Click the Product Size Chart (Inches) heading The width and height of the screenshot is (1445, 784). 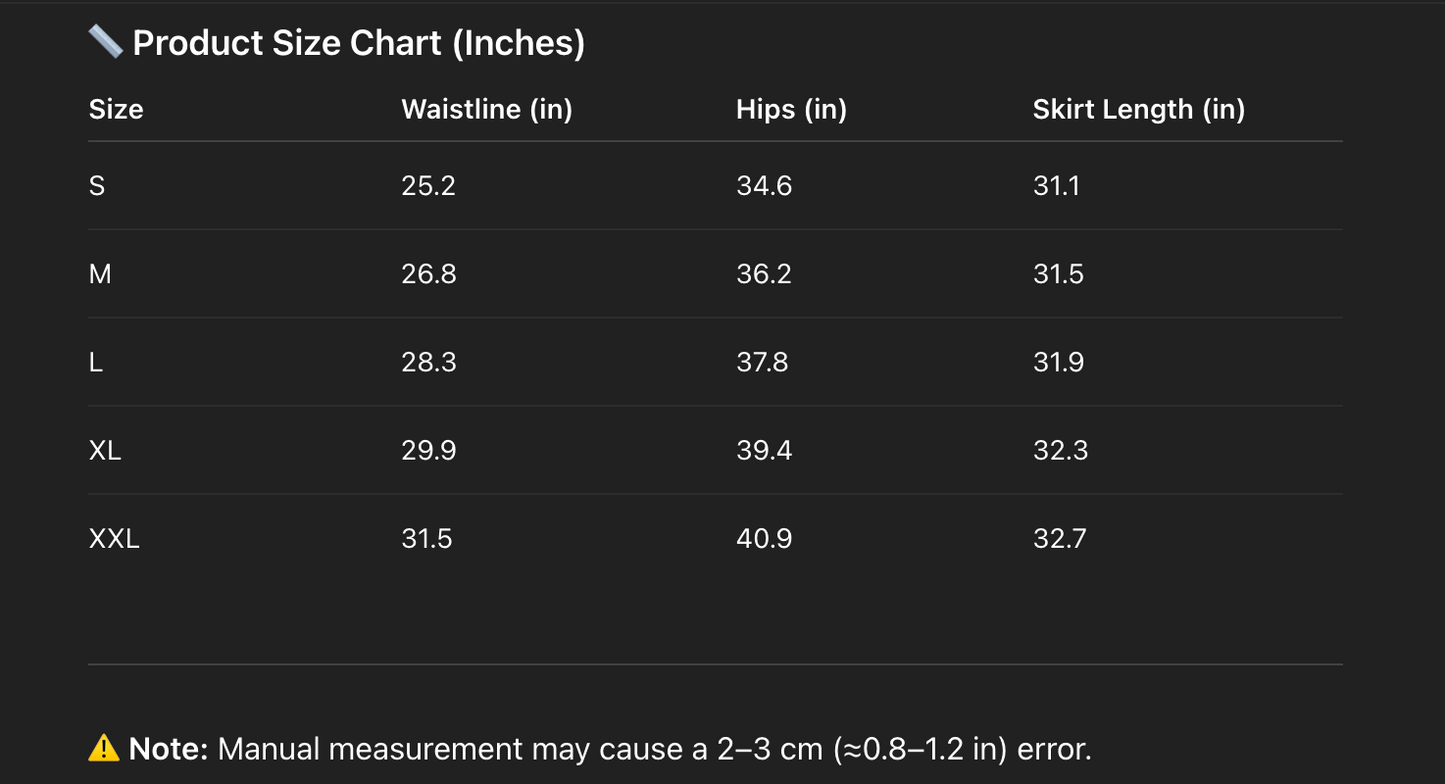(x=358, y=43)
